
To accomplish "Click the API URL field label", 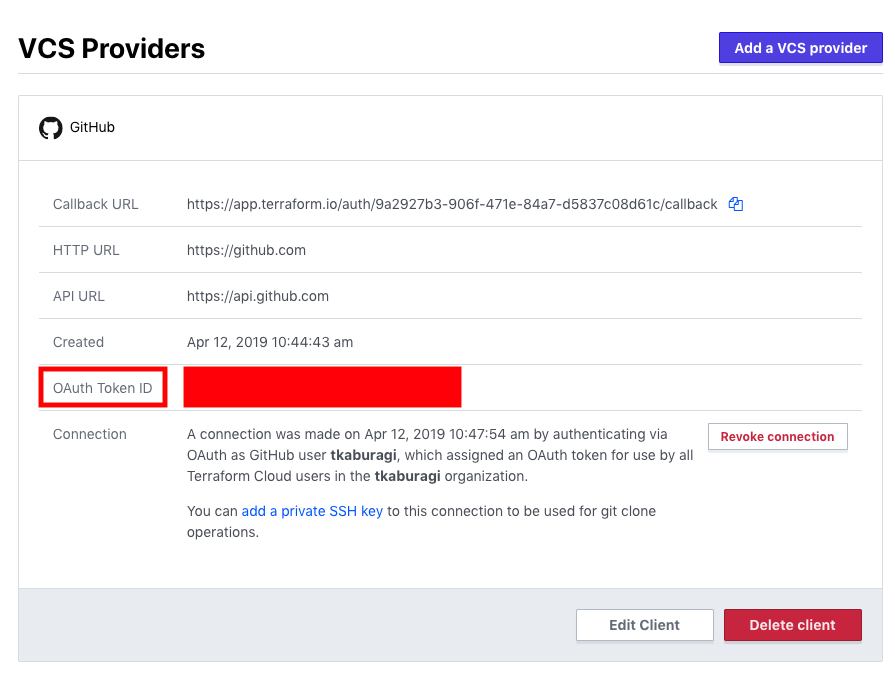I will coord(79,296).
